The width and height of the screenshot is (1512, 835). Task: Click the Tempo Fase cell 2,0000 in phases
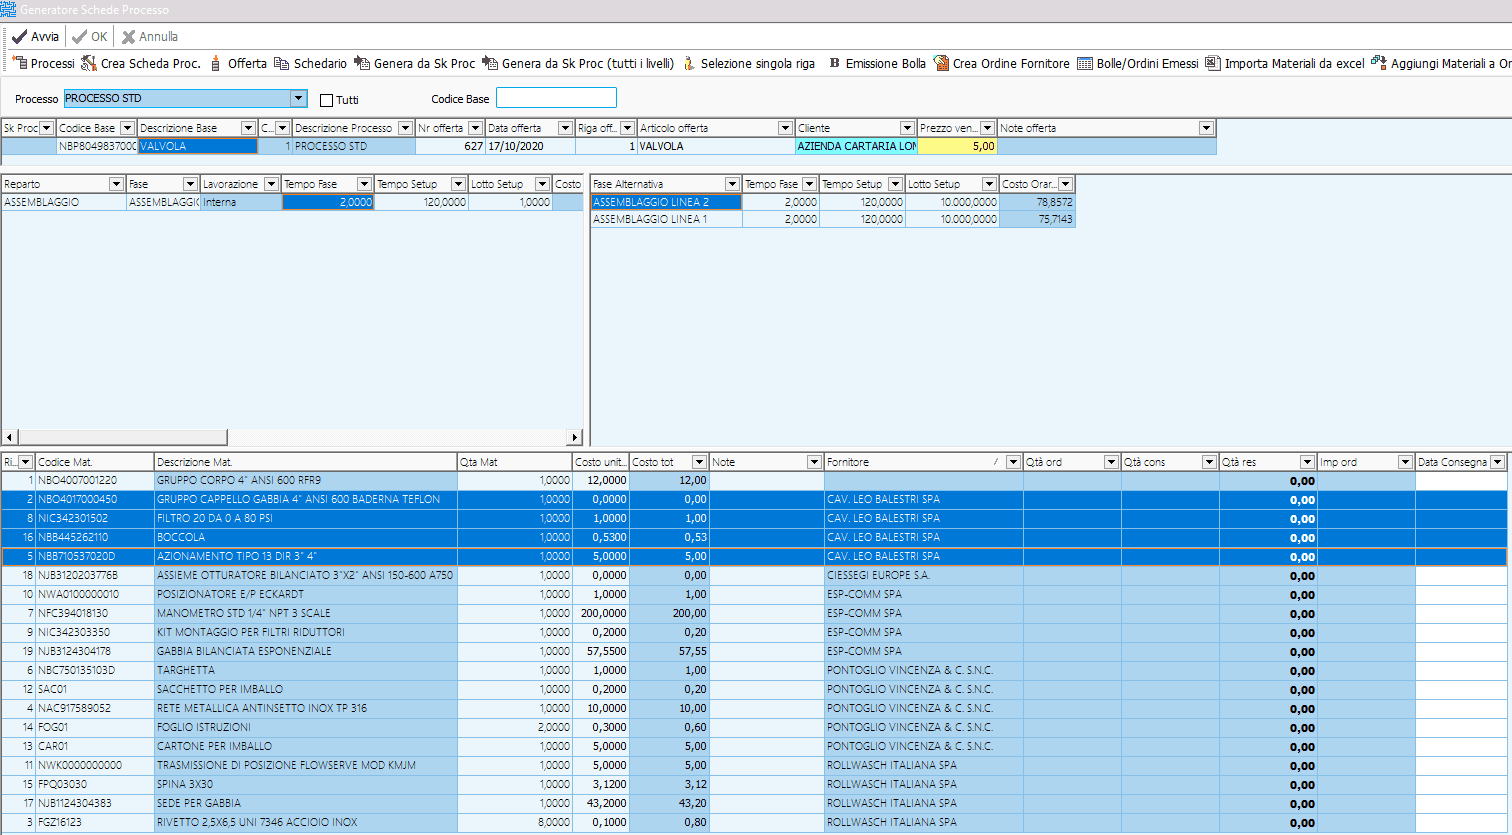(x=328, y=202)
